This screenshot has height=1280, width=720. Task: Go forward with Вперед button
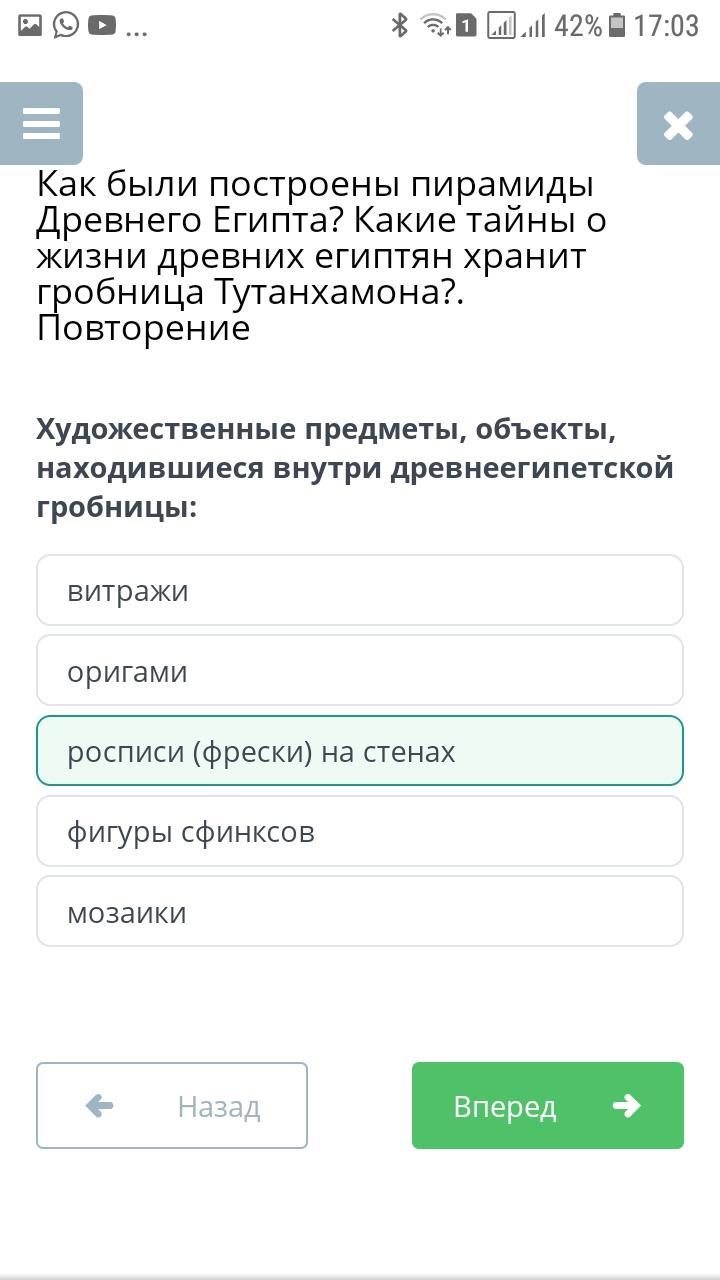pos(548,1106)
